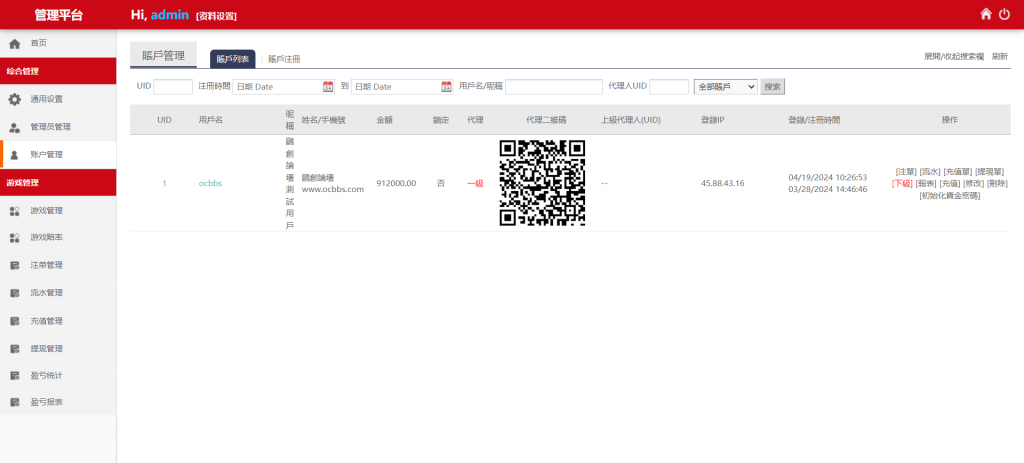1024x463 pixels.
Task: Open the 游戏管理 menu item icon in sidebar
Action: coord(14,211)
